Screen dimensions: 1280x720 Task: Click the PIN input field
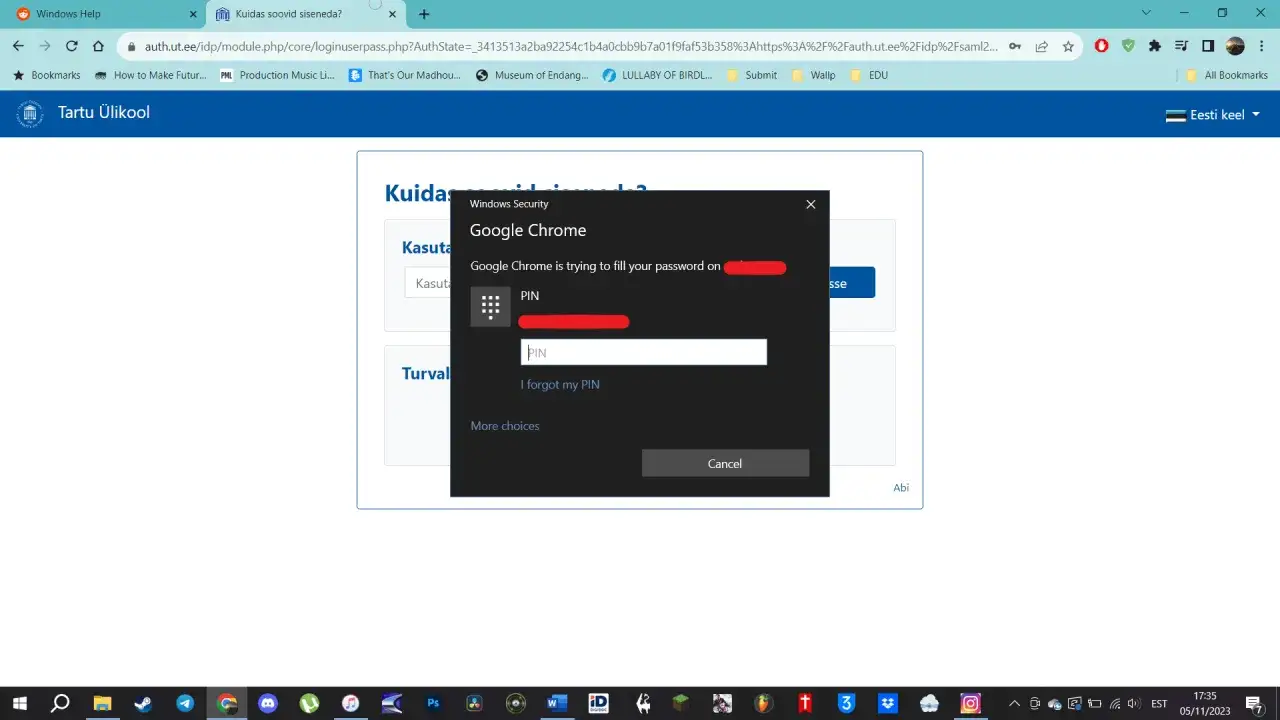point(643,352)
